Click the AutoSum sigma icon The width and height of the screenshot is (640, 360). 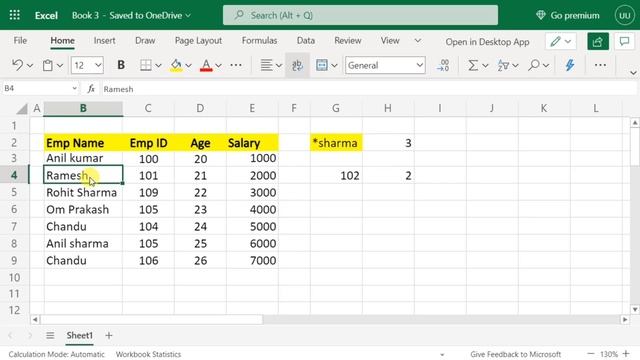[x=473, y=65]
